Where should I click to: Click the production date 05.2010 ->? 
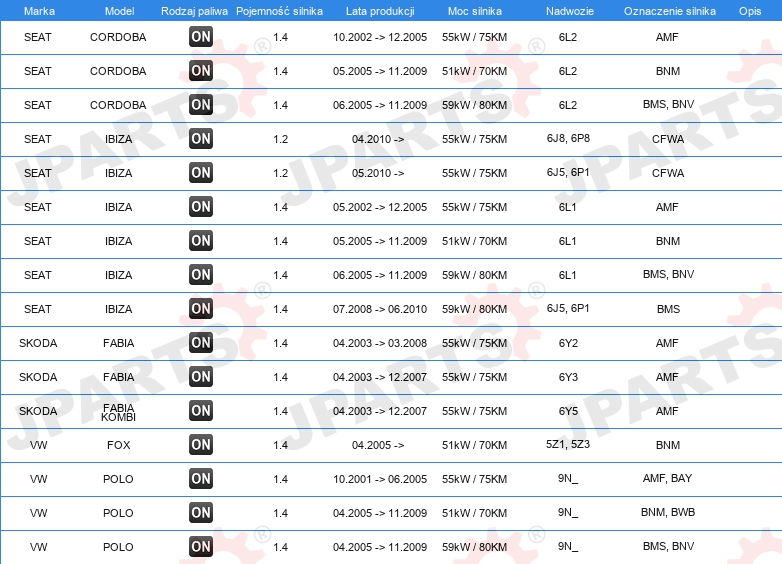click(378, 173)
